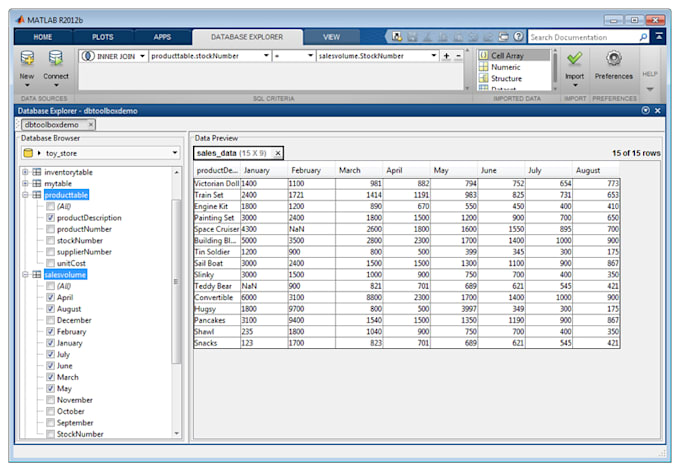Select Structure as import data type
Viewport: 680px width, 472px height.
506,78
